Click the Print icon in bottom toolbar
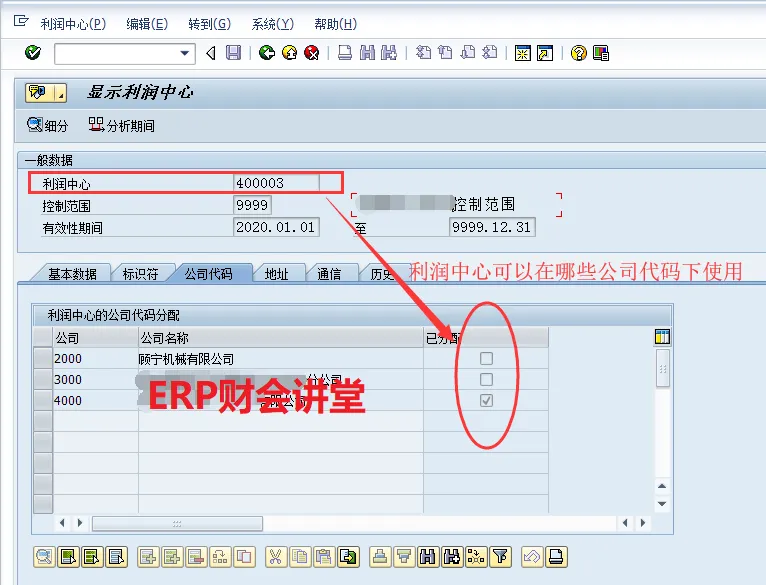The image size is (766, 585). click(556, 557)
